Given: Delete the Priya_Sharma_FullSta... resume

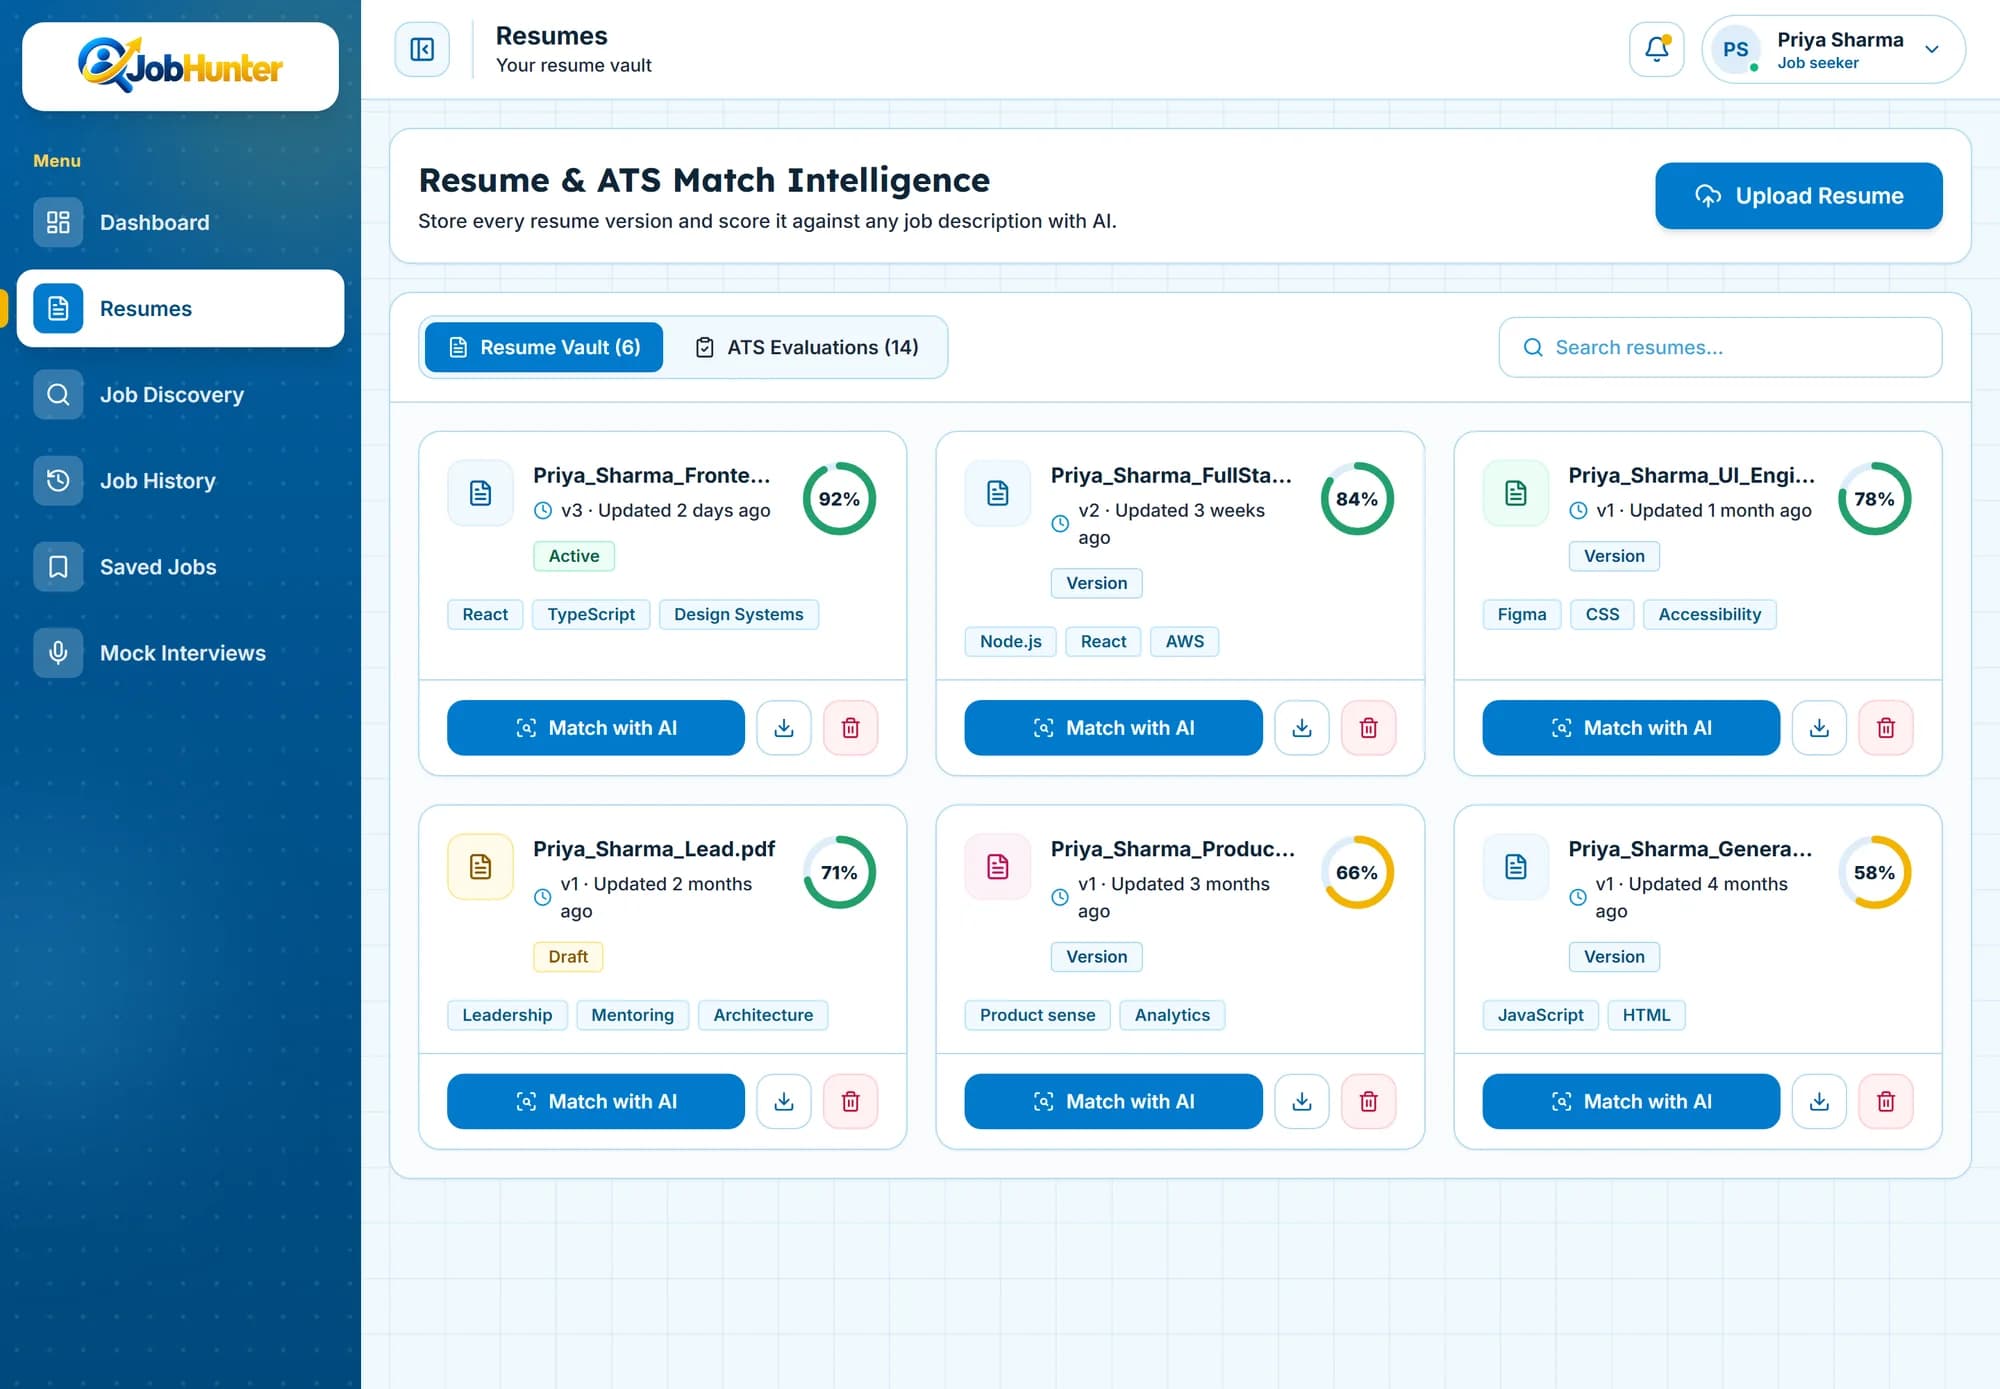Looking at the screenshot, I should pyautogui.click(x=1368, y=728).
